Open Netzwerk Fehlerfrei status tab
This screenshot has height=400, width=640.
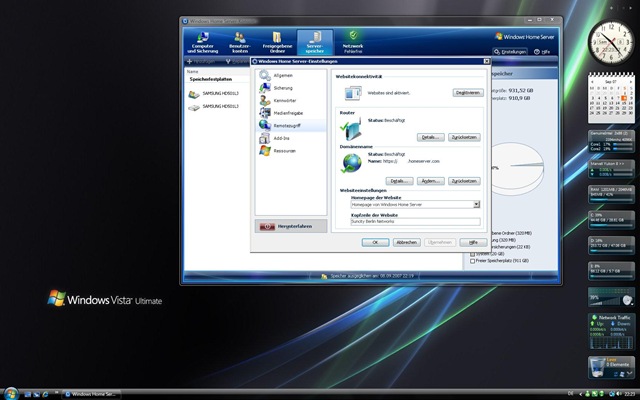pos(353,42)
